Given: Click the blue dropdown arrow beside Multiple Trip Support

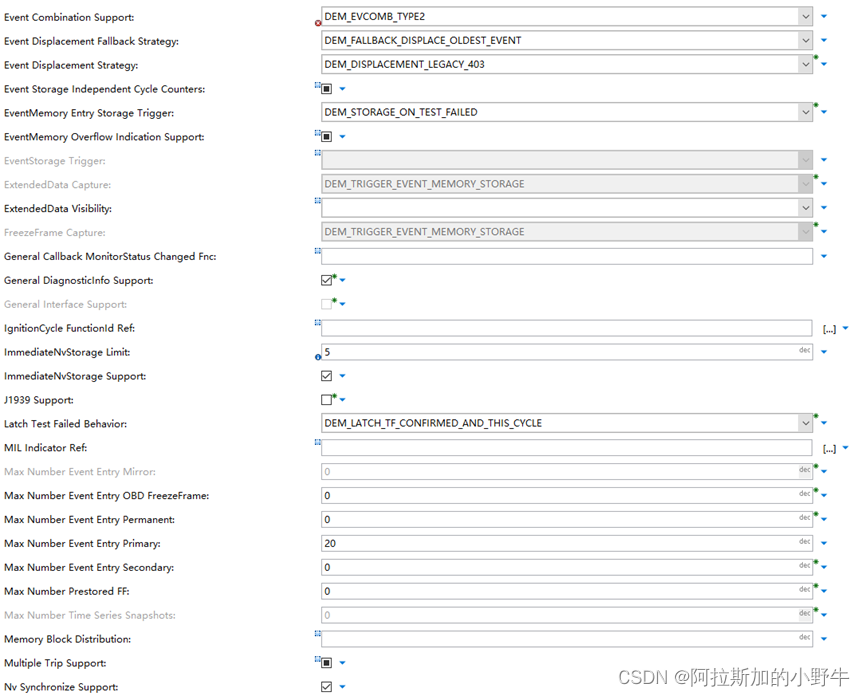Looking at the screenshot, I should 342,662.
